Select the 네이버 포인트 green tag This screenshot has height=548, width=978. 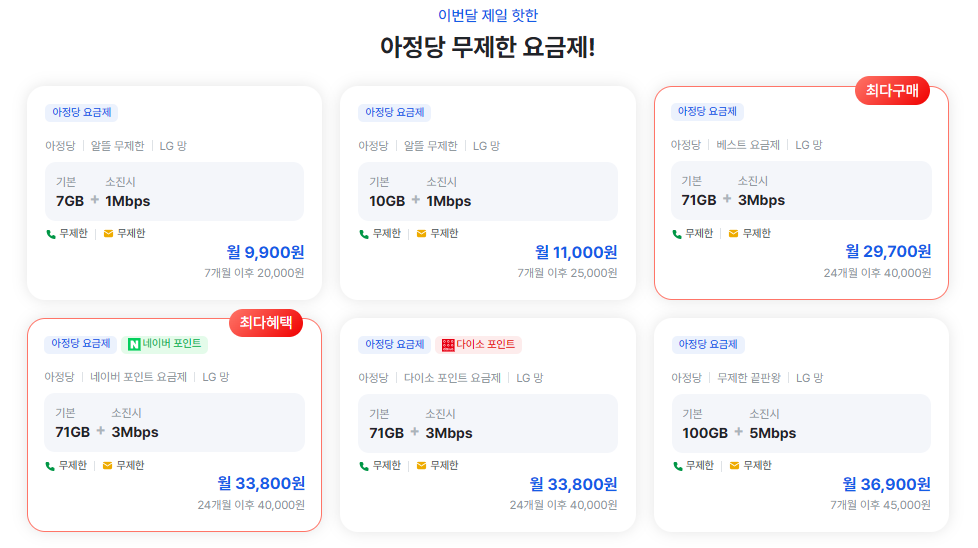(165, 344)
